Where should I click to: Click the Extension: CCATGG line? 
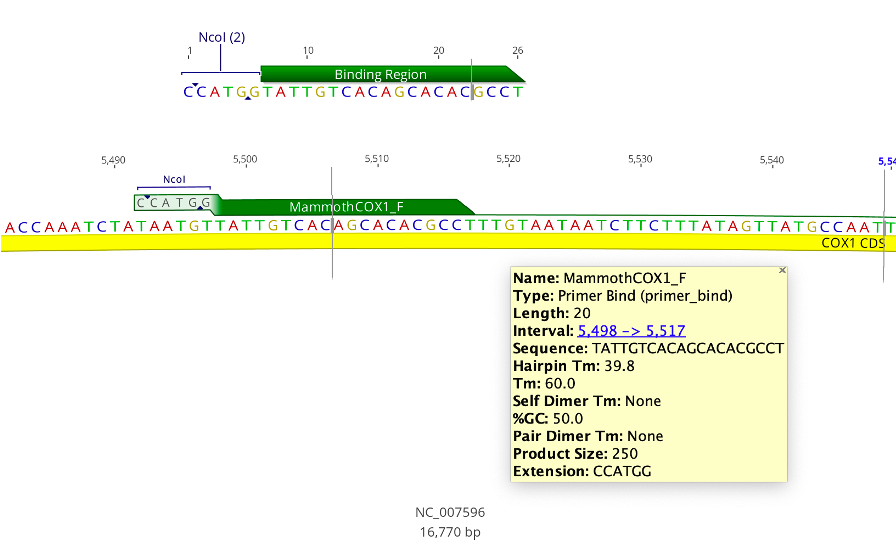(582, 471)
